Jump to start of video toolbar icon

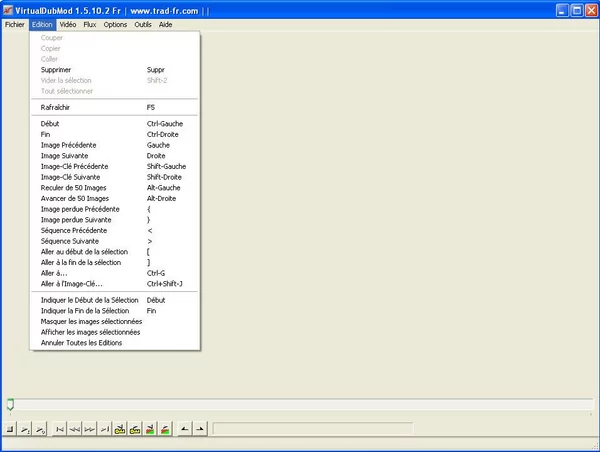click(59, 429)
